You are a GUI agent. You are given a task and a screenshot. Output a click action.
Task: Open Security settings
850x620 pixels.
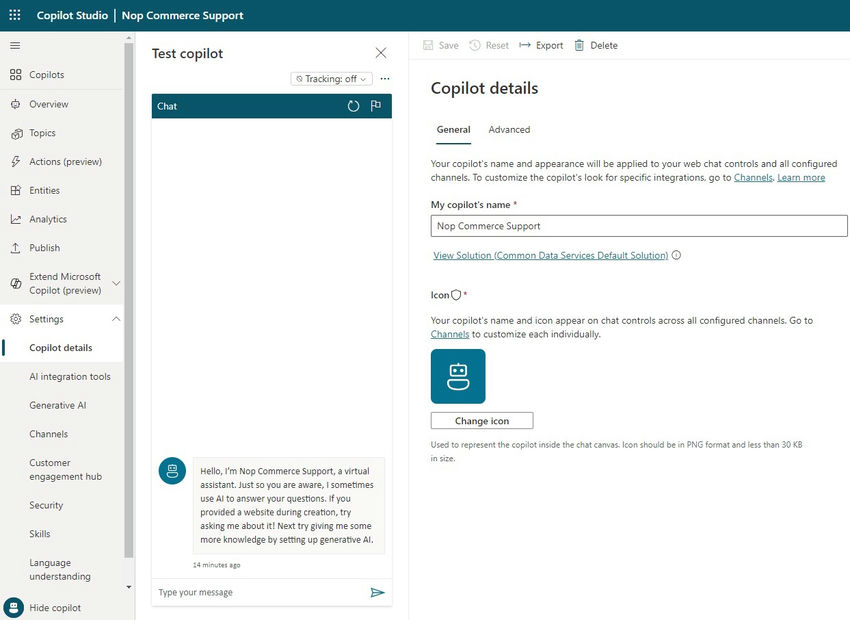(x=46, y=505)
